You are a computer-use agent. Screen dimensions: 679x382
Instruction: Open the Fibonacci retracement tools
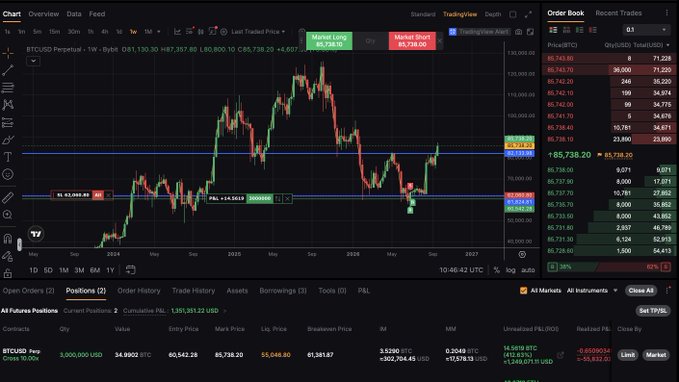[x=8, y=87]
